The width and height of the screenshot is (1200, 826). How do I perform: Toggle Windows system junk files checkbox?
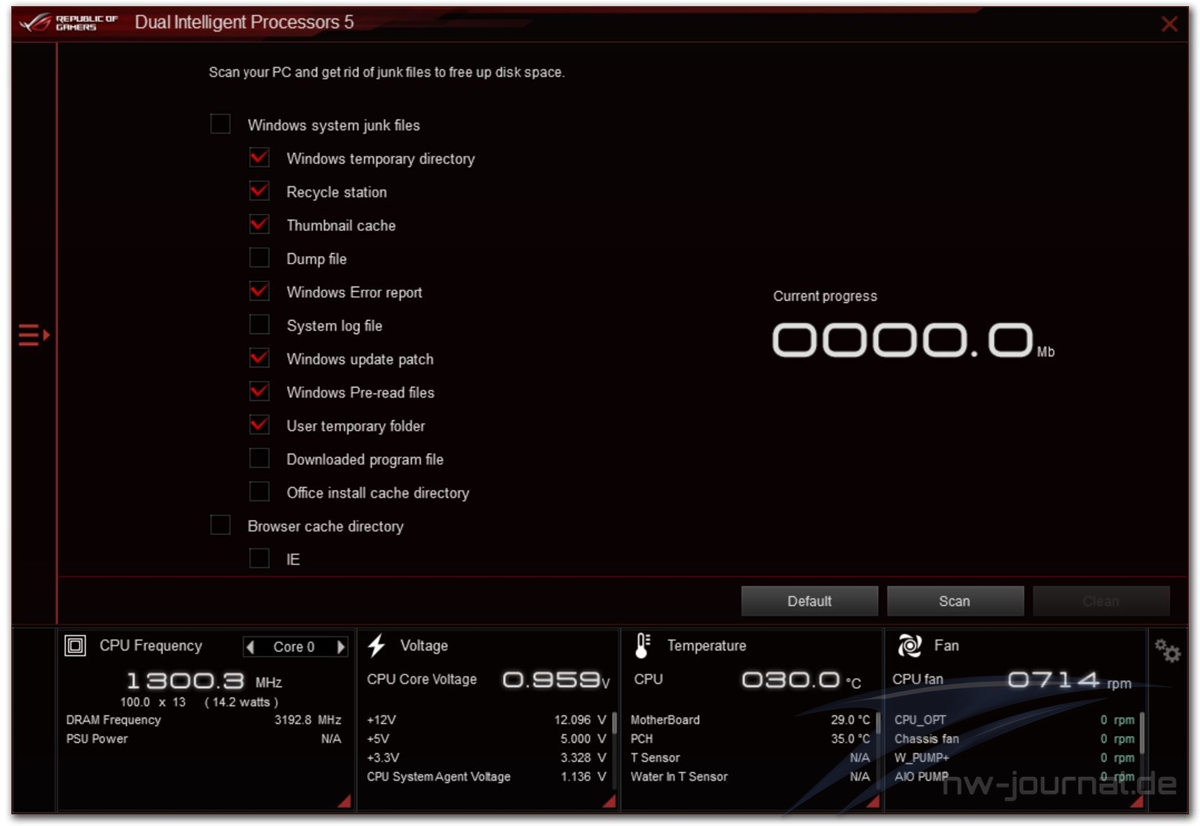[220, 124]
